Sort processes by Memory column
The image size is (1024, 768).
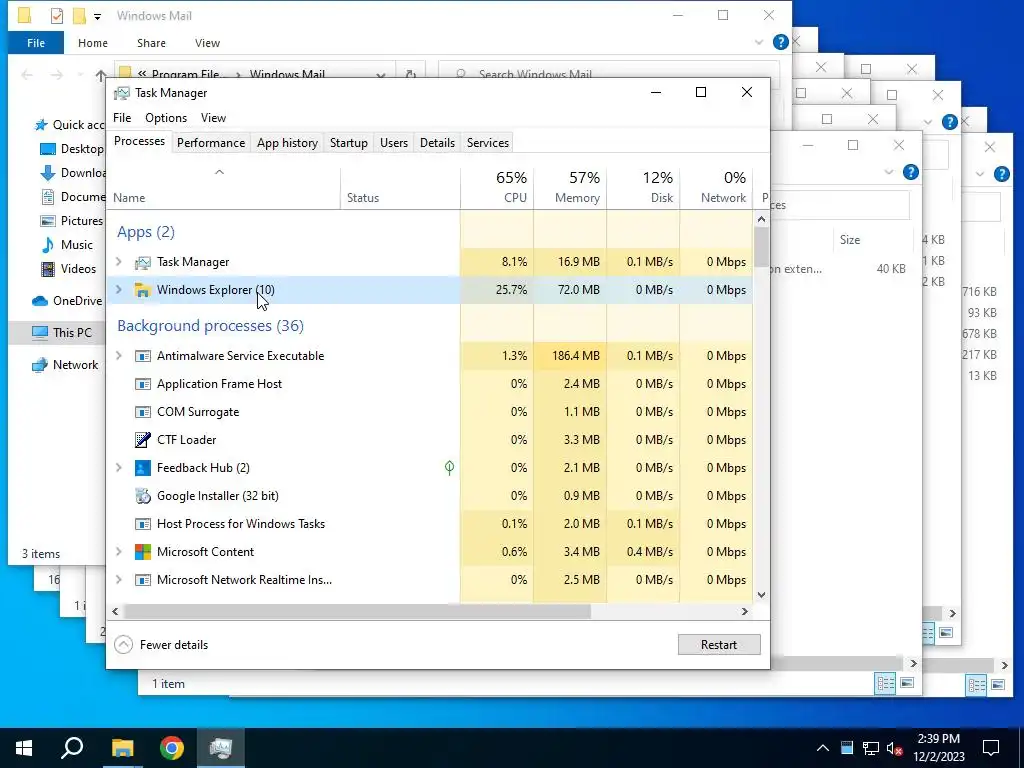pyautogui.click(x=570, y=188)
